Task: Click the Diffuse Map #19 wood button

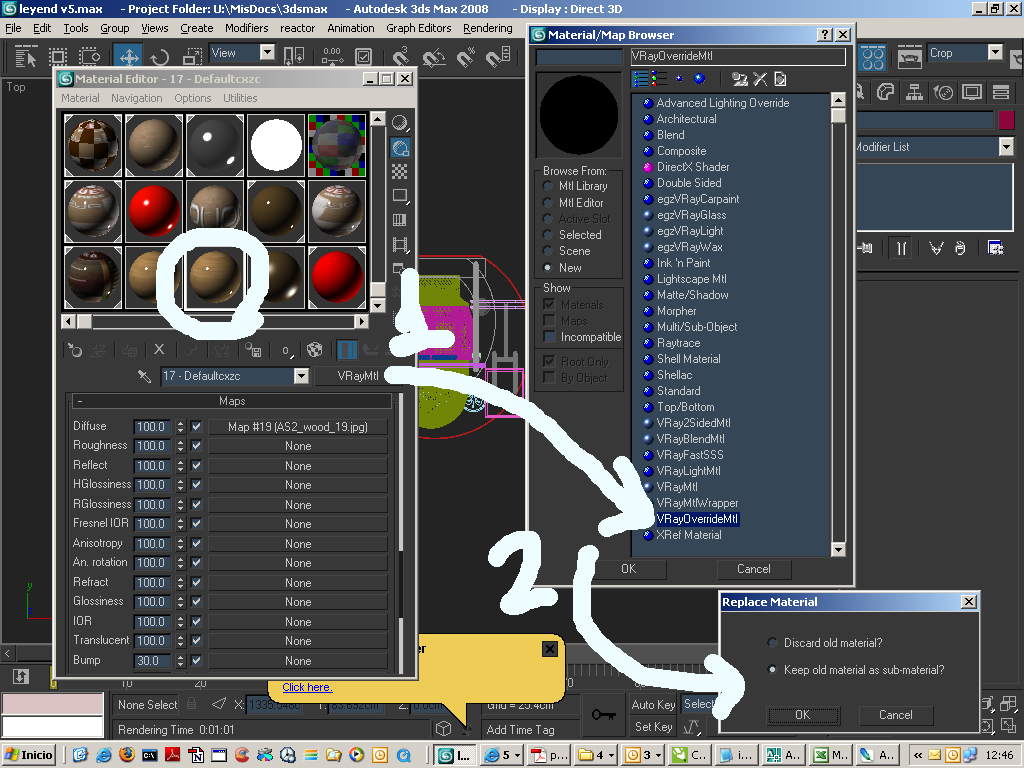Action: tap(298, 427)
